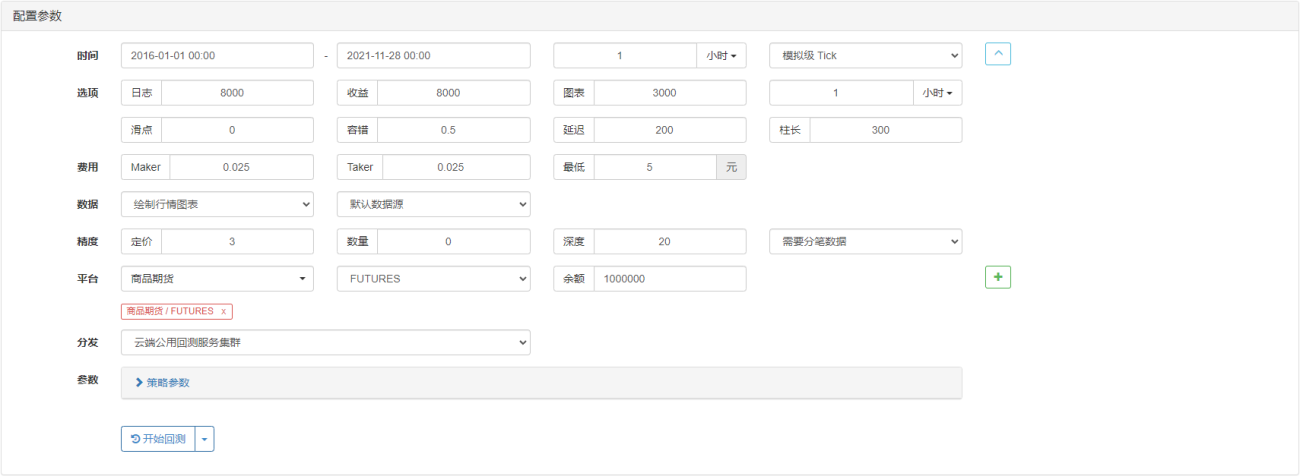Open the 绘制行情图表 dropdown
The width and height of the screenshot is (1300, 476).
(217, 204)
